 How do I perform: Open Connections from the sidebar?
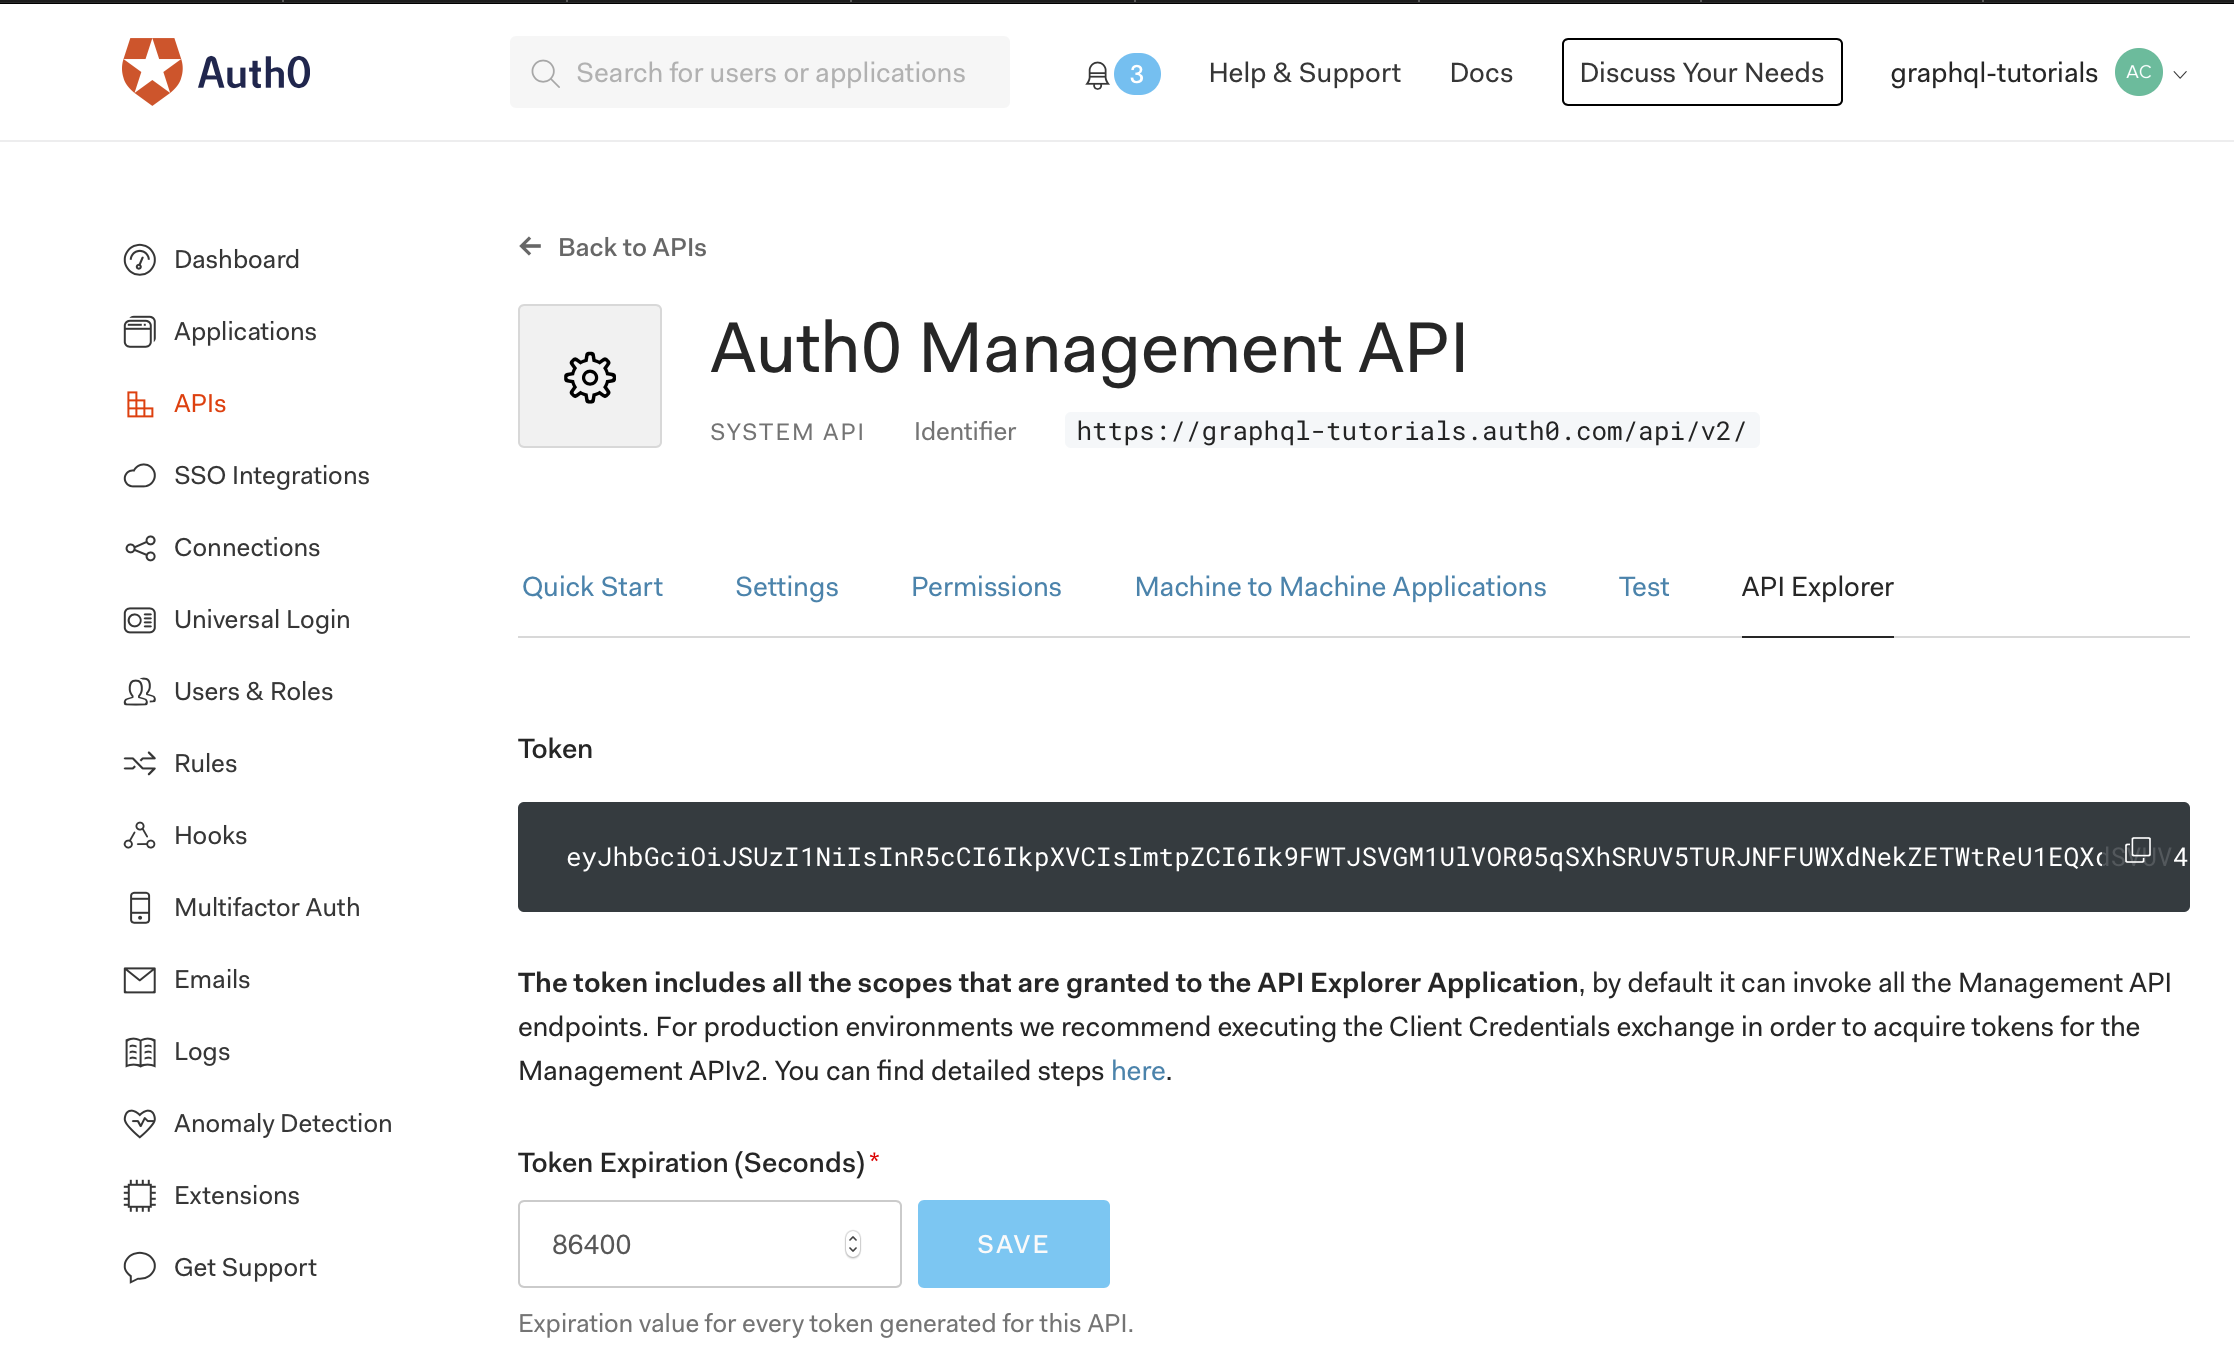[x=247, y=547]
